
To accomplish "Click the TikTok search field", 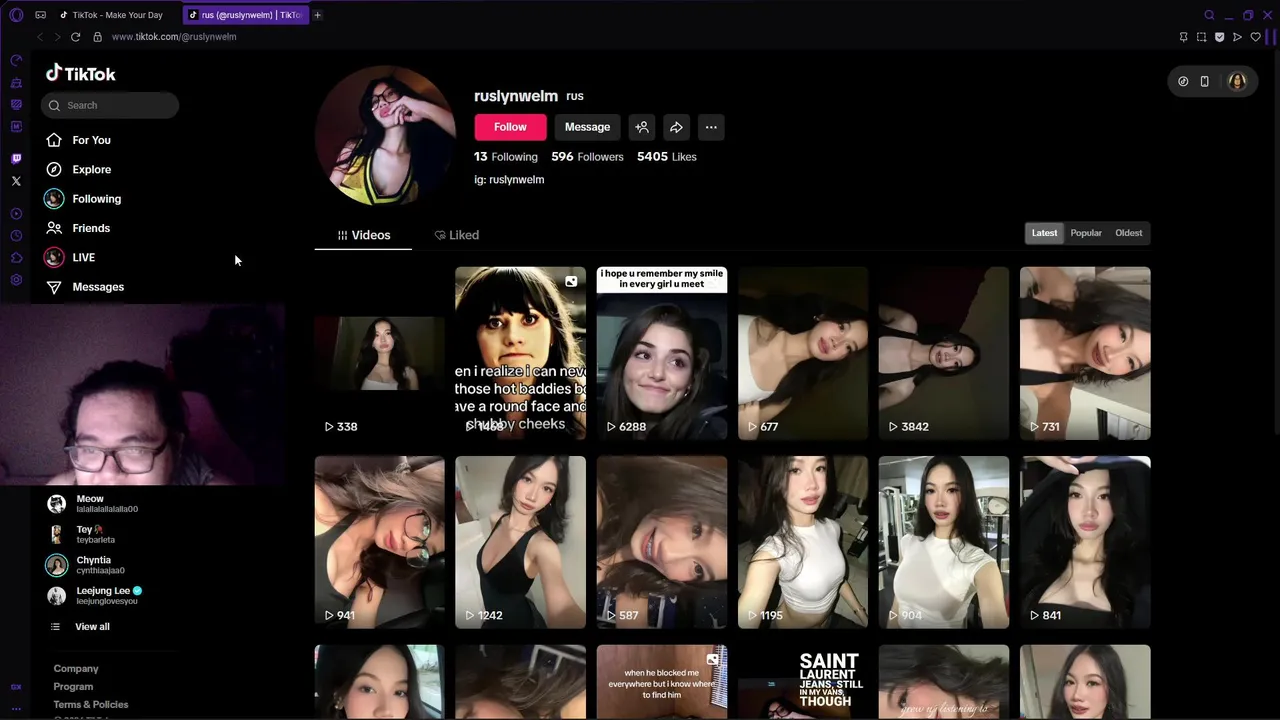I will (110, 105).
